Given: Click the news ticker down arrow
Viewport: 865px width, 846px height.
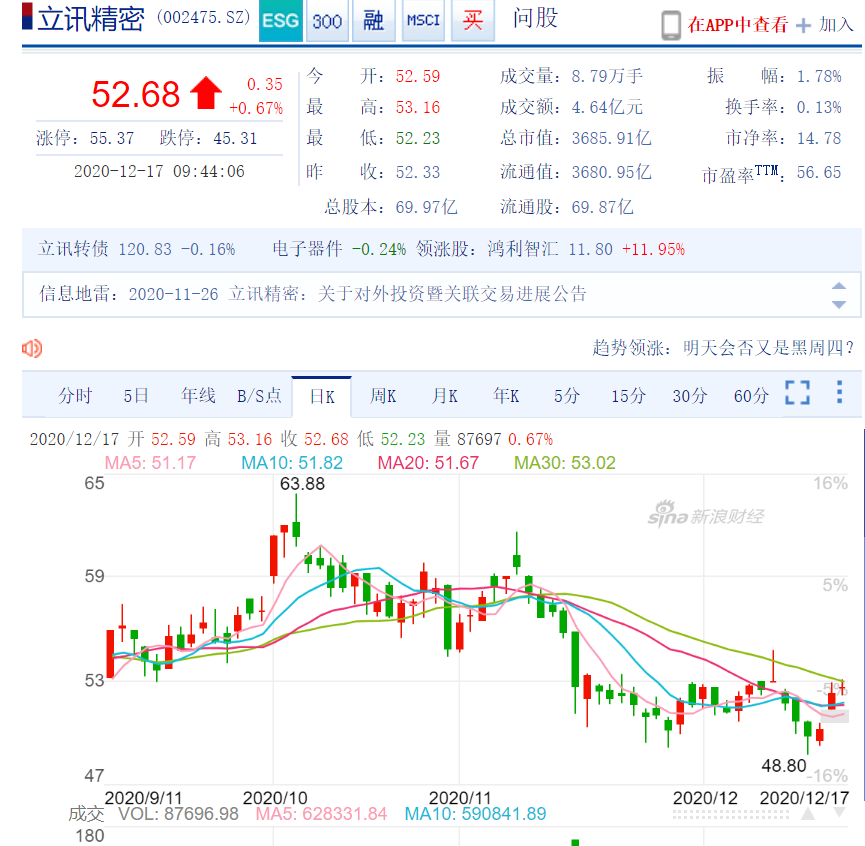Looking at the screenshot, I should (839, 304).
